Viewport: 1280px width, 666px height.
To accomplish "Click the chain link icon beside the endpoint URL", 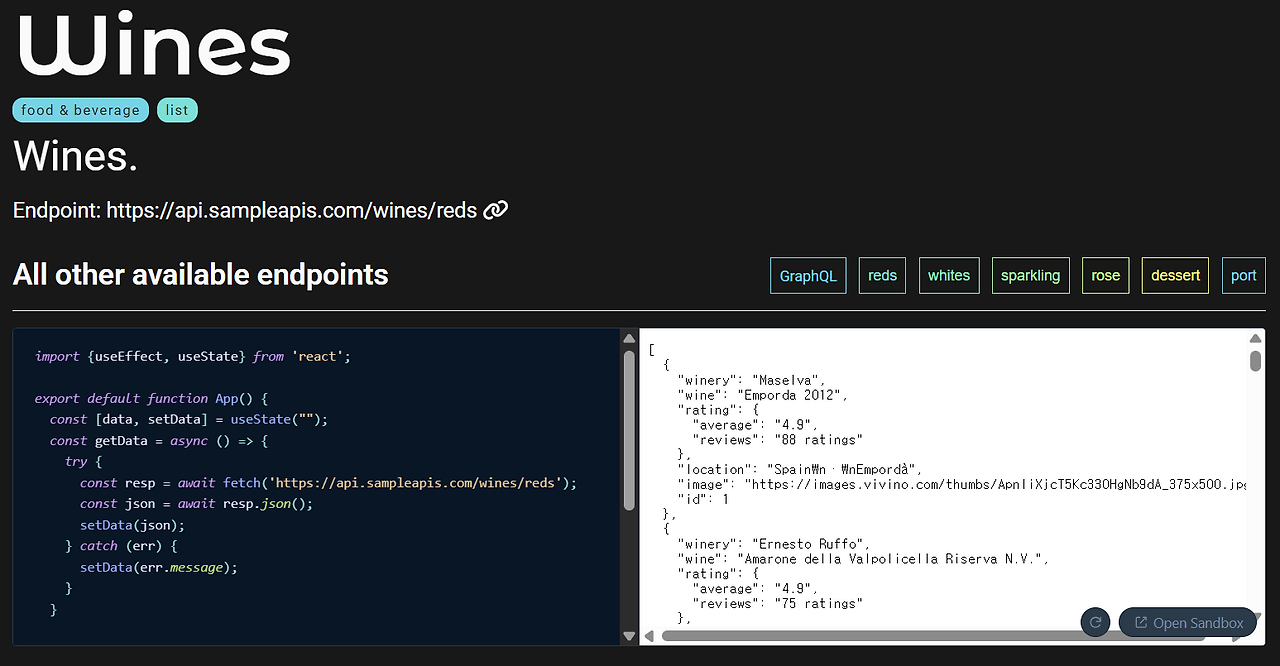I will (x=496, y=211).
